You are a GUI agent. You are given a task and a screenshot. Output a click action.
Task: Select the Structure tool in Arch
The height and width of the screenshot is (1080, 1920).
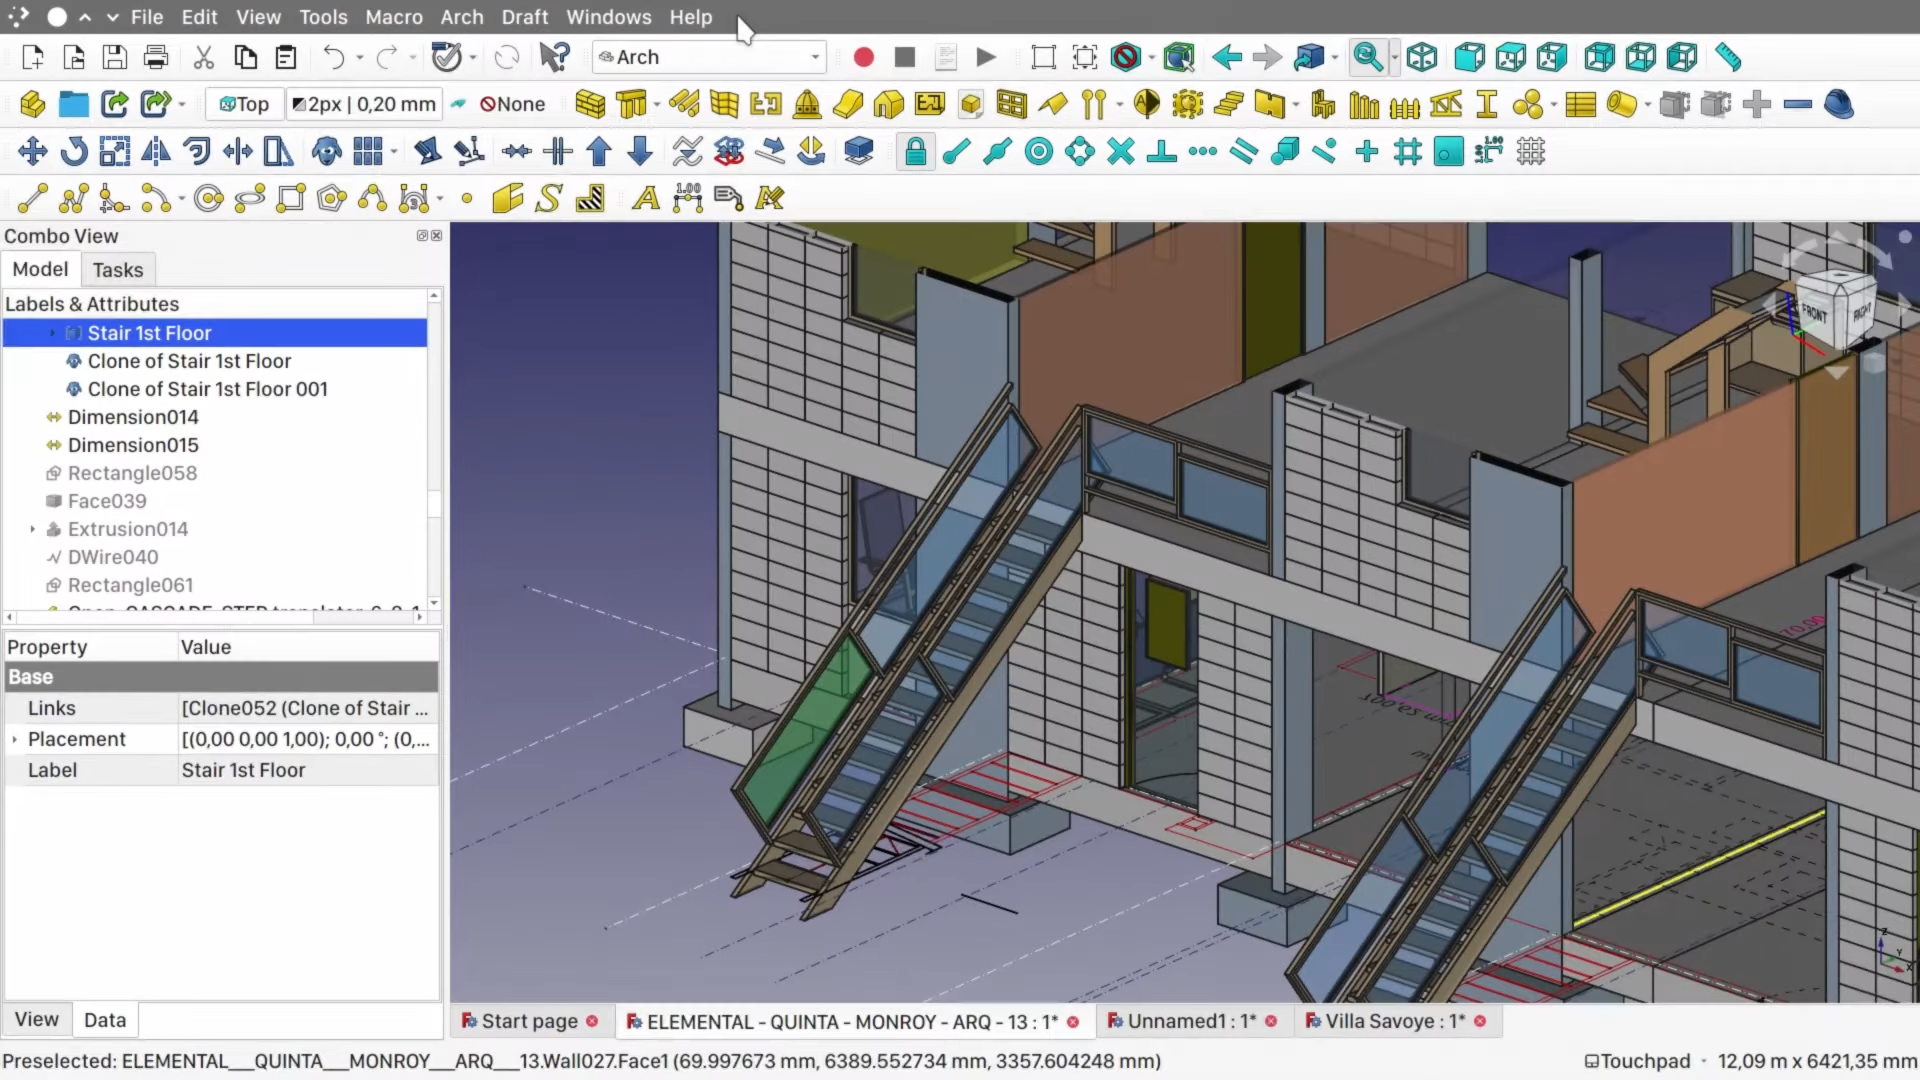pyautogui.click(x=629, y=104)
